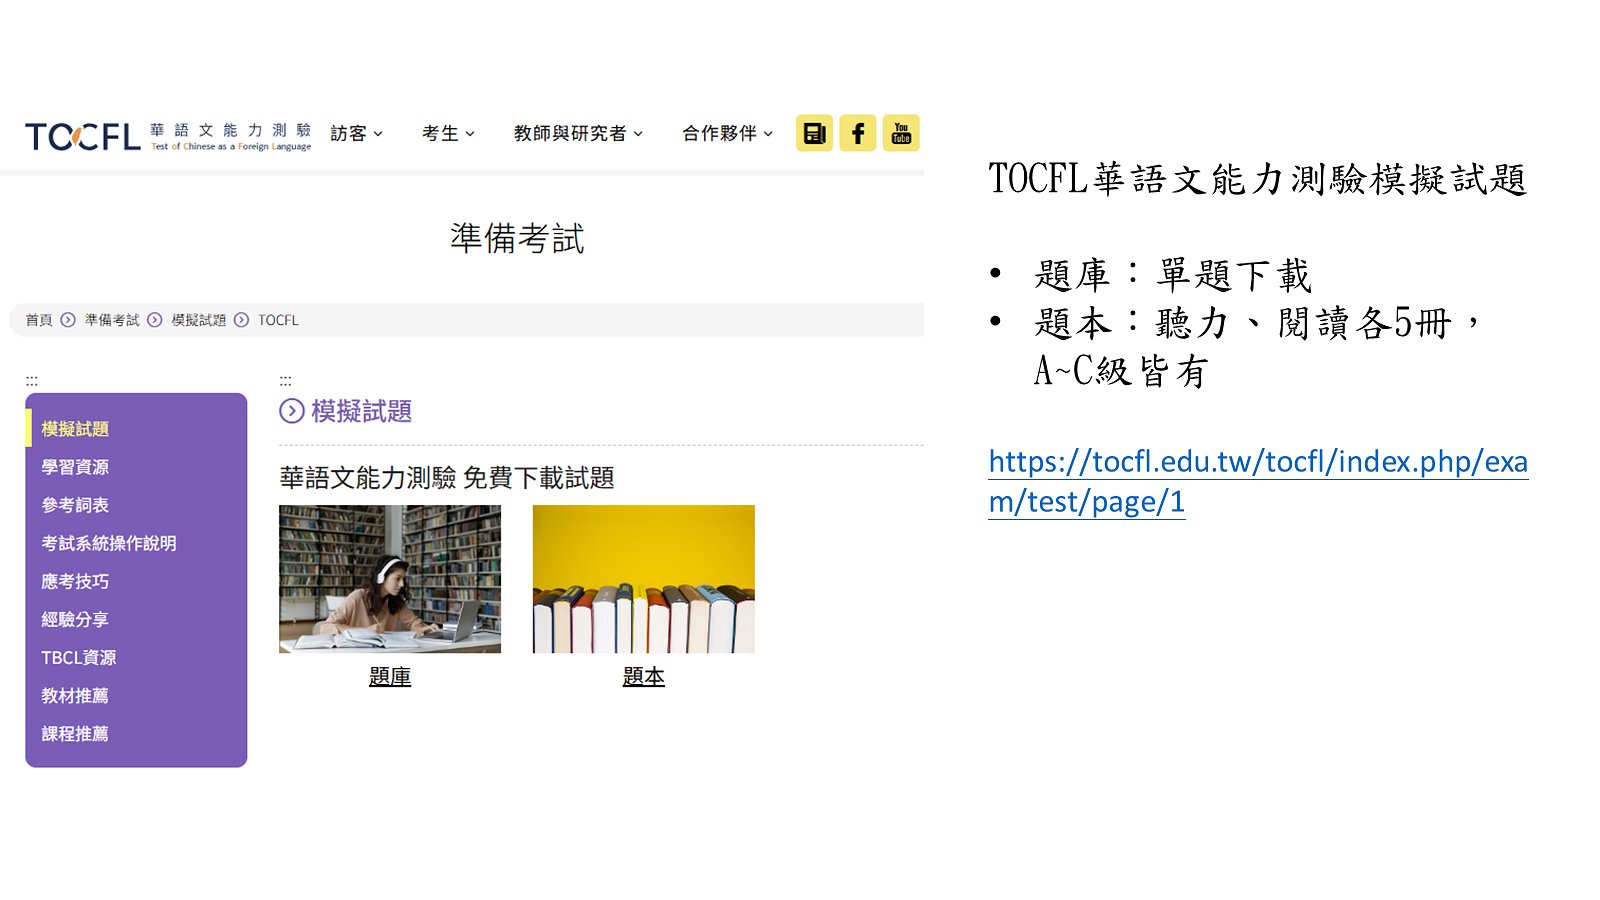Viewport: 1600px width, 900px height.
Task: Click bullet text 題庫:單題下載
Action: click(1172, 275)
